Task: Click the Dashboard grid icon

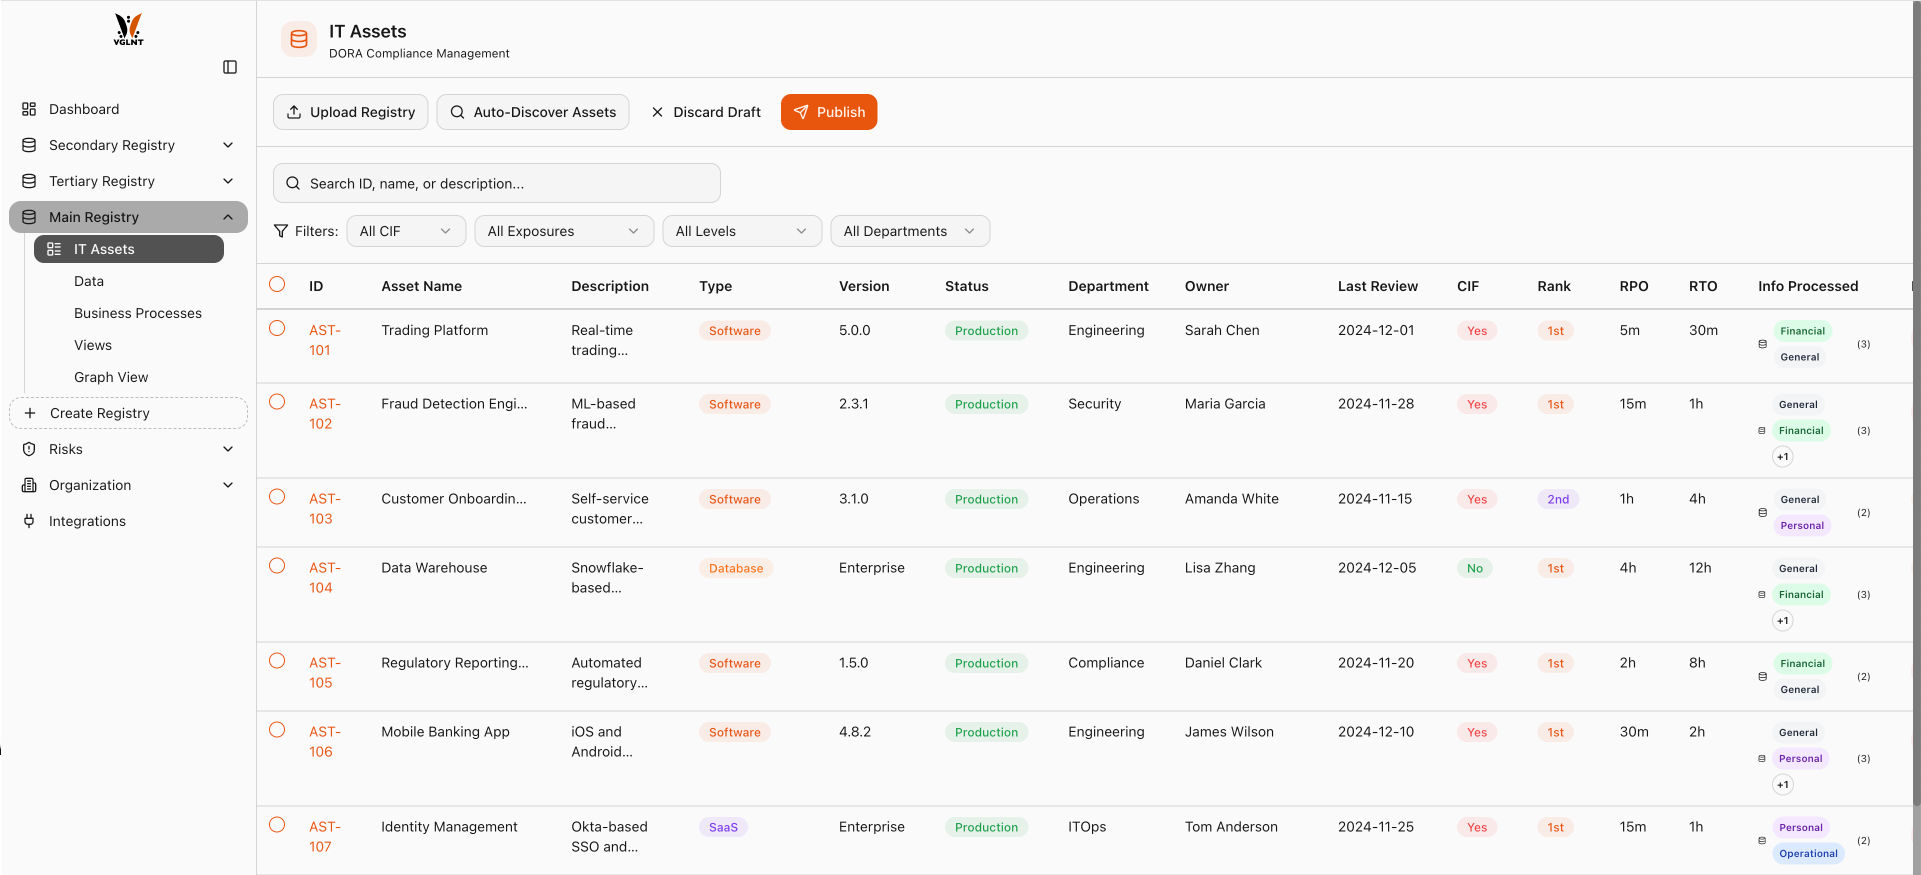Action: (x=29, y=109)
